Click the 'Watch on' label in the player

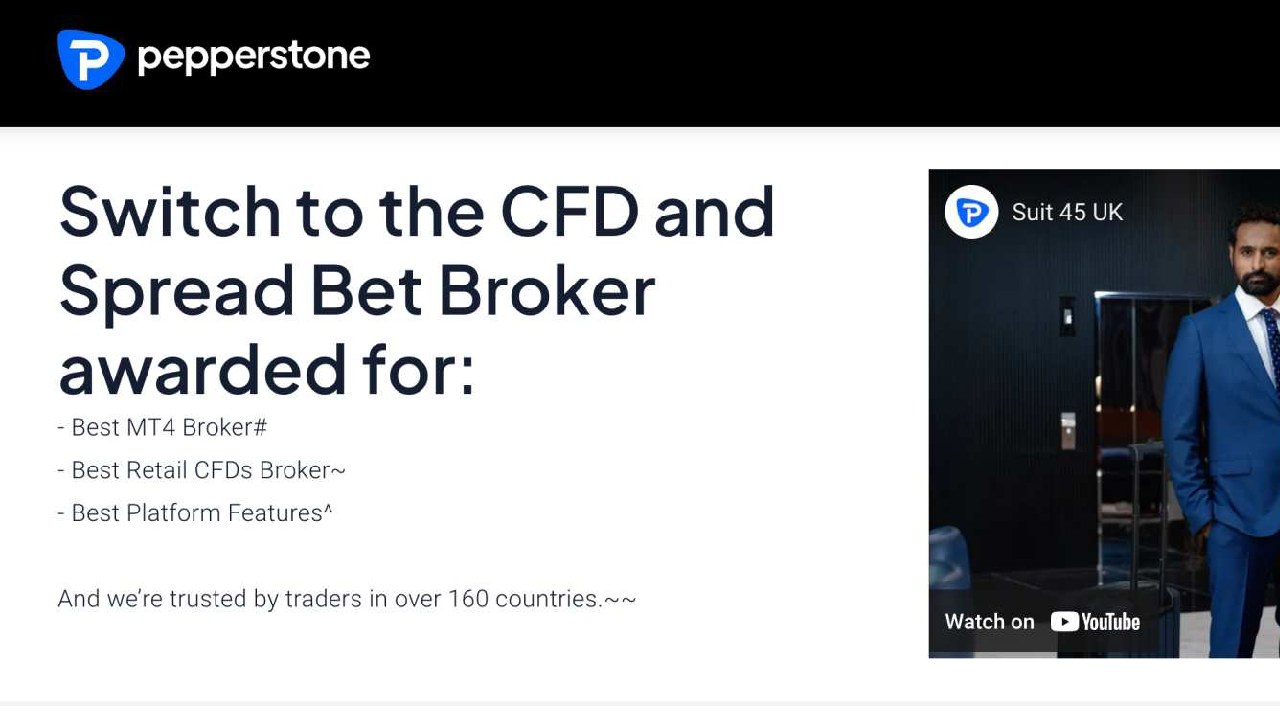[988, 622]
